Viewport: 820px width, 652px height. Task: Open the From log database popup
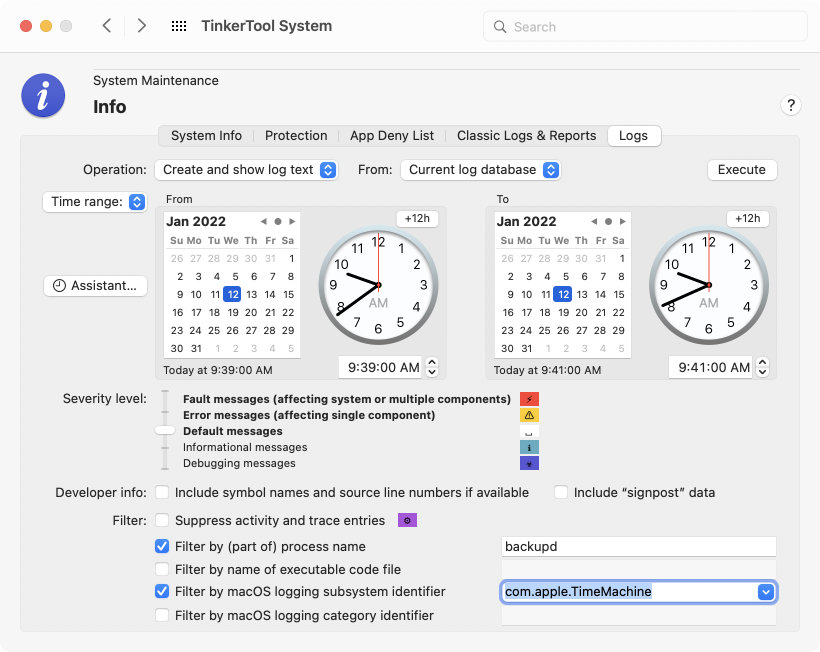coord(480,170)
